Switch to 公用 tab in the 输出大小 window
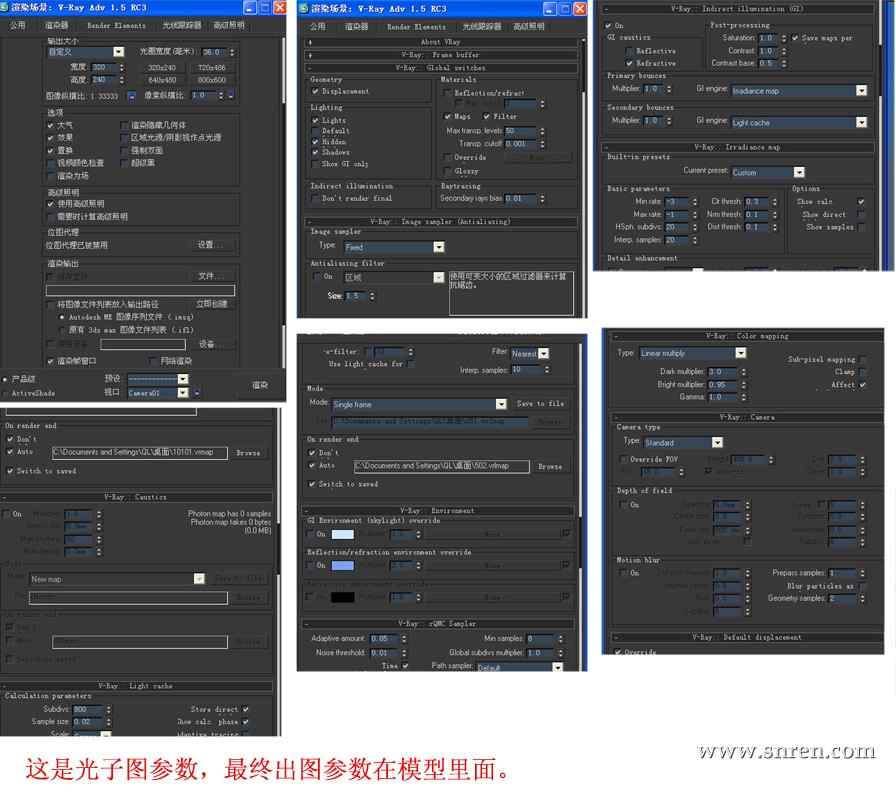 click(18, 25)
